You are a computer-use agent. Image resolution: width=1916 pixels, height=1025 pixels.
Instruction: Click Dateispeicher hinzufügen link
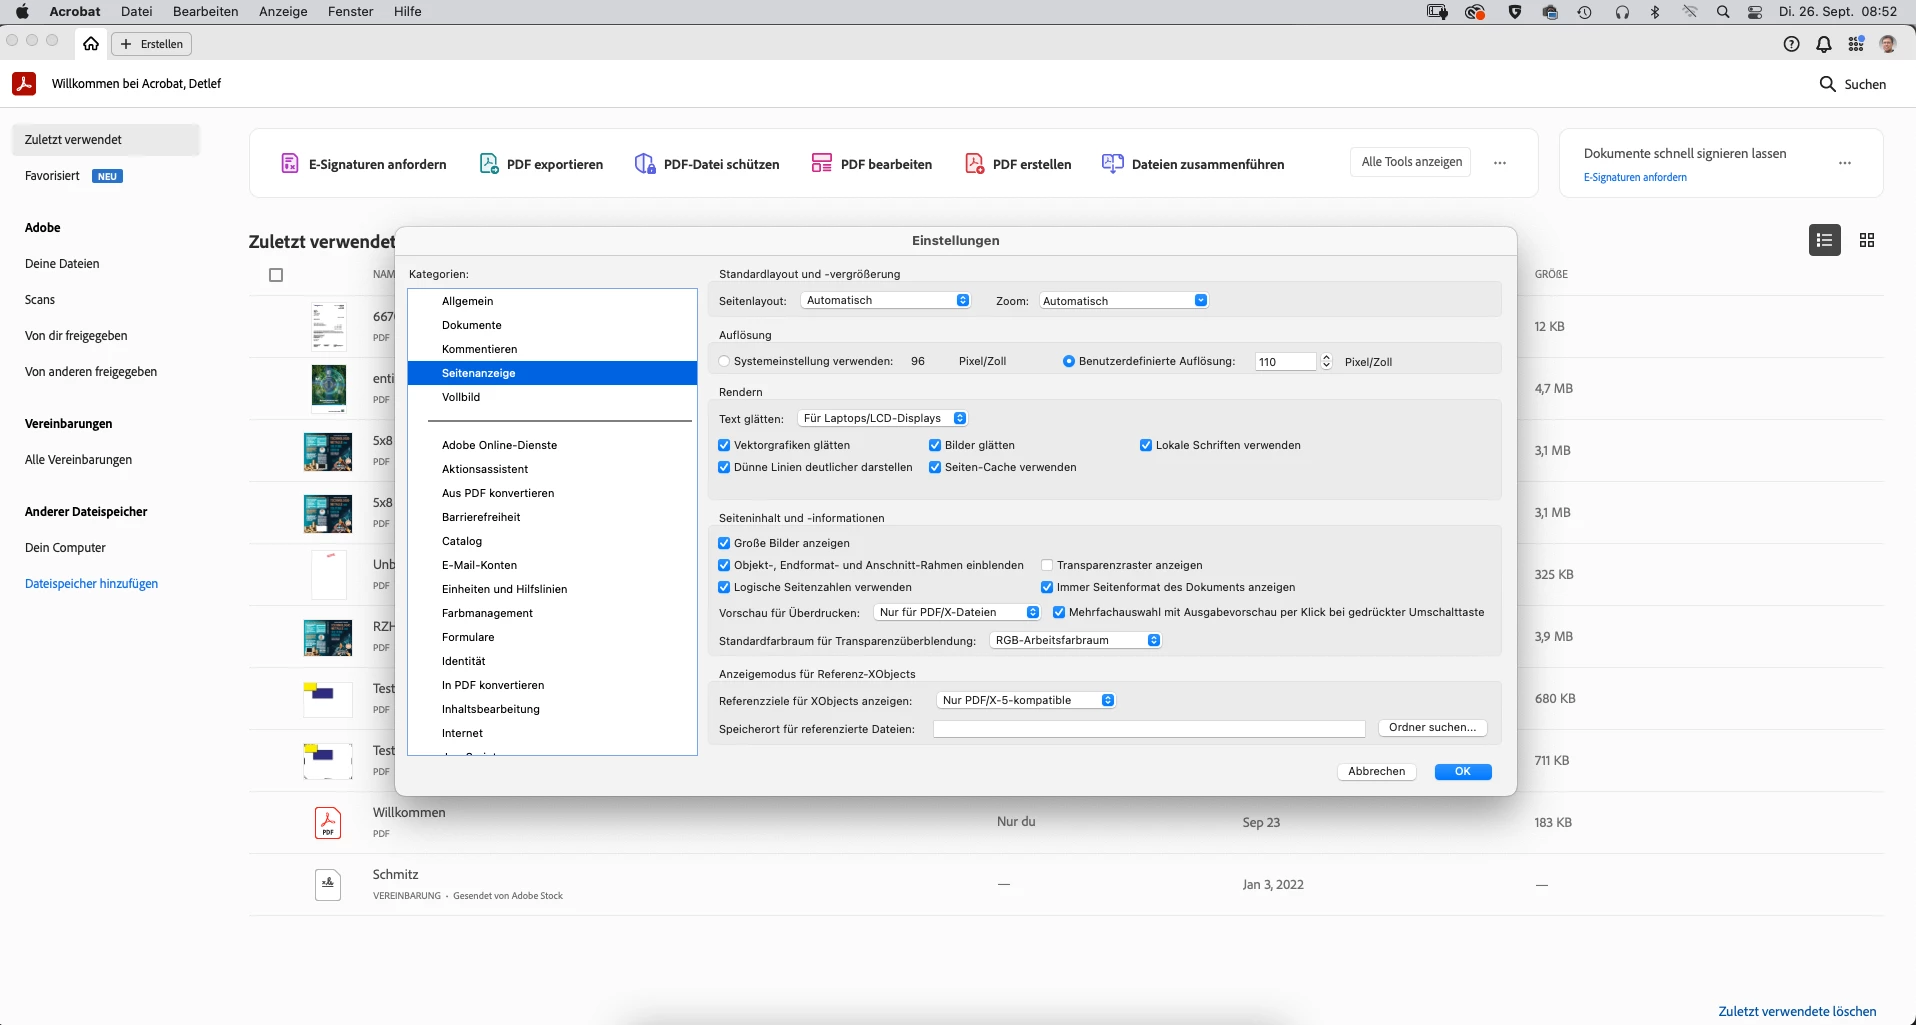tap(91, 584)
